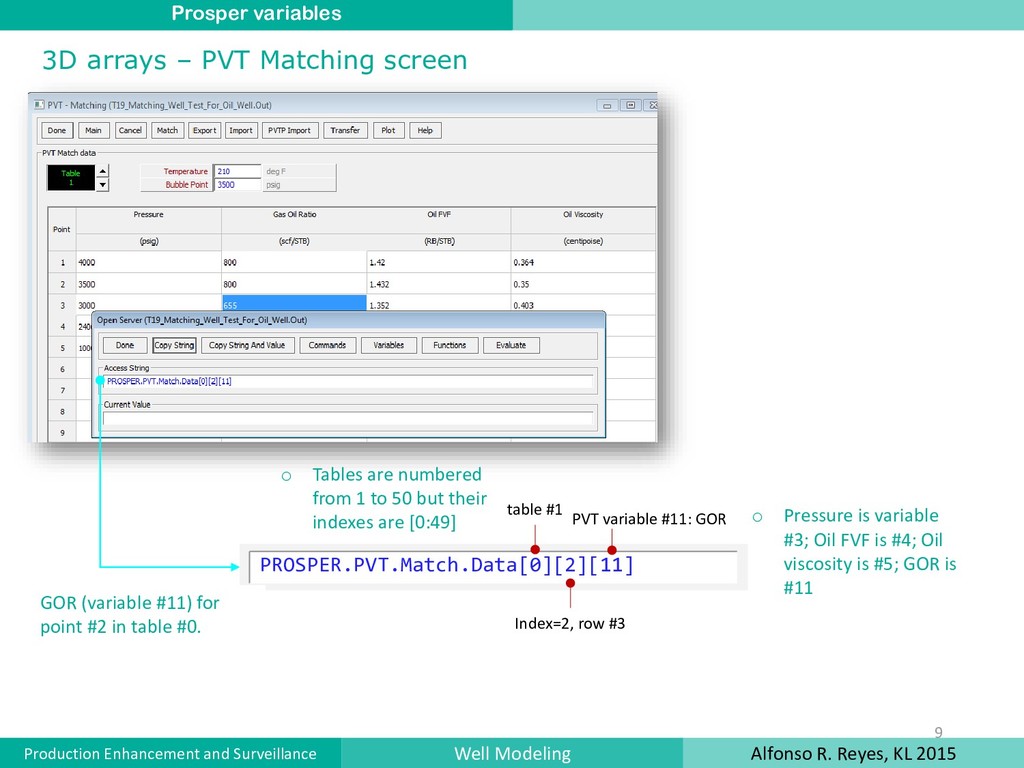Click the Transfer button
This screenshot has width=1024, height=768.
pyautogui.click(x=345, y=131)
